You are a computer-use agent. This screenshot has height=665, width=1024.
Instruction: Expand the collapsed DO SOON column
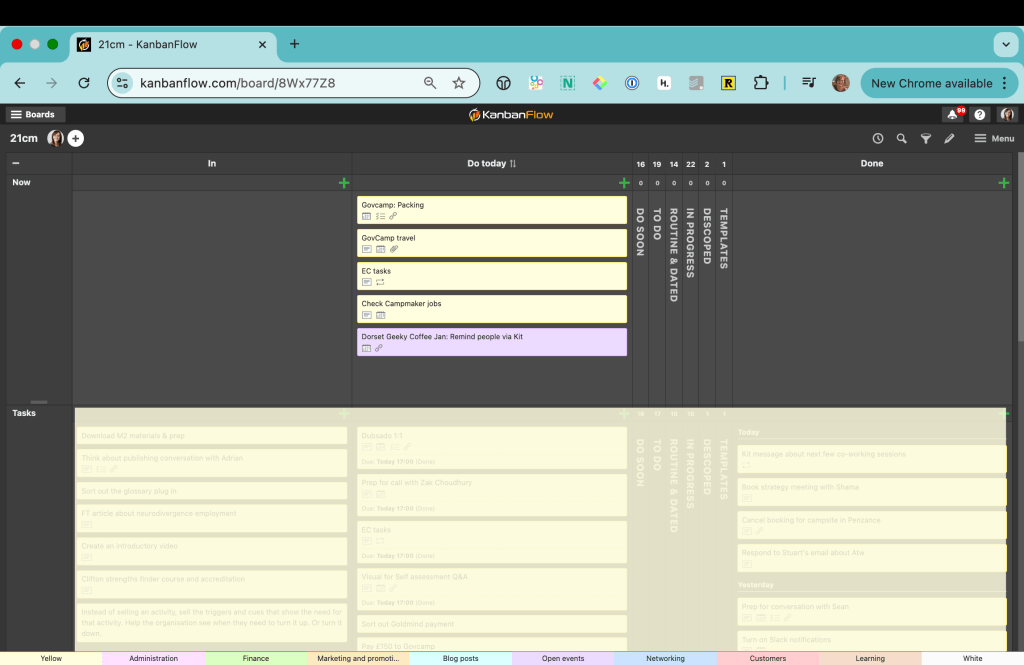(x=640, y=240)
